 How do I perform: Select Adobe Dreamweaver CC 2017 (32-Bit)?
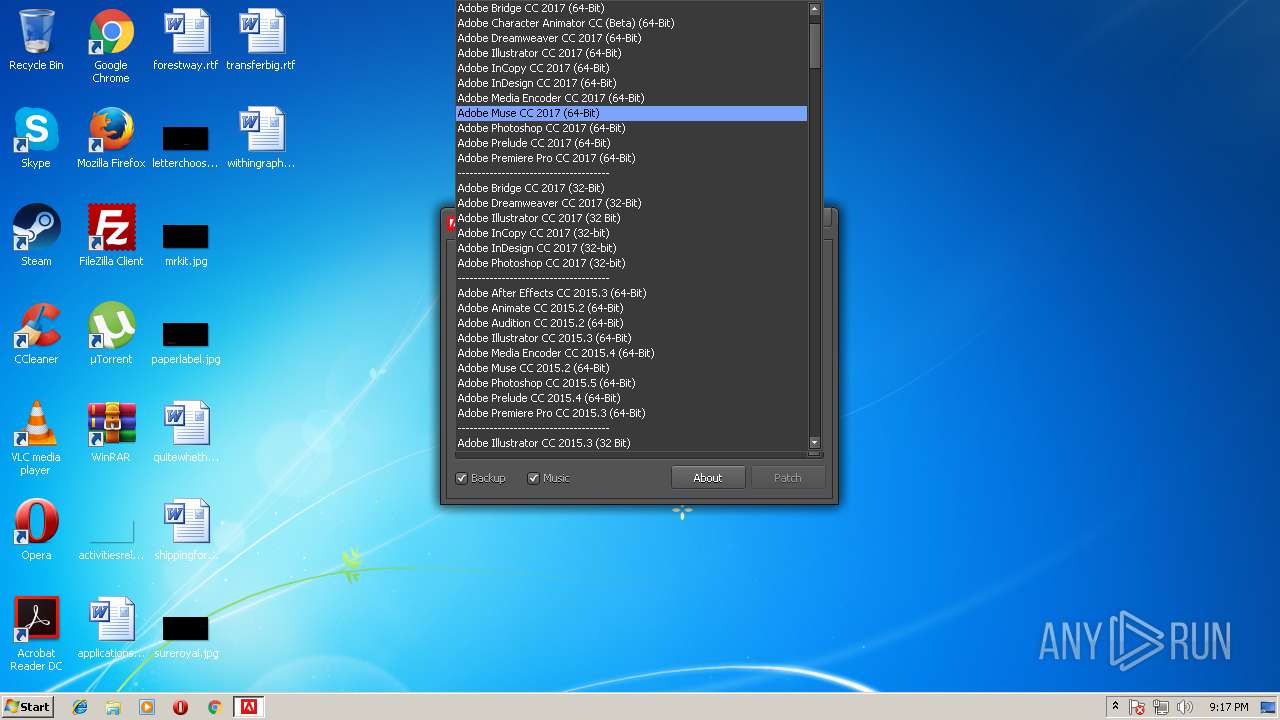(x=631, y=203)
